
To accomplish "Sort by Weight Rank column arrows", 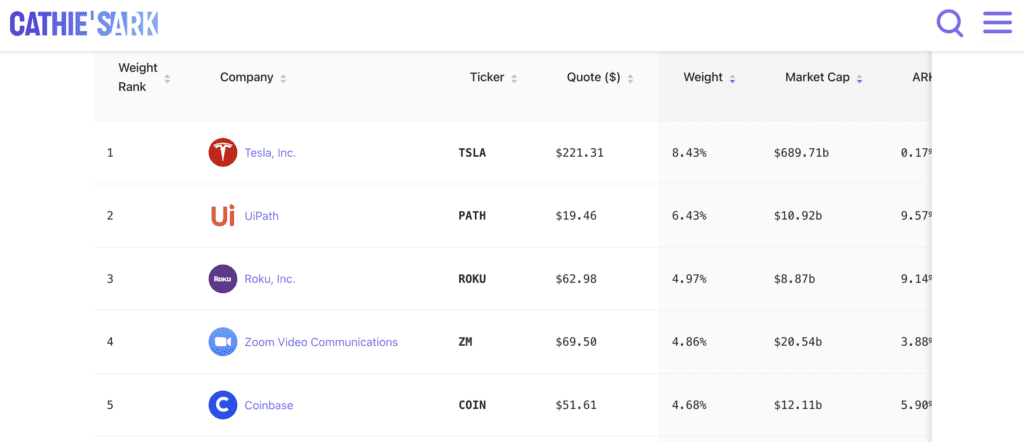I will point(167,79).
